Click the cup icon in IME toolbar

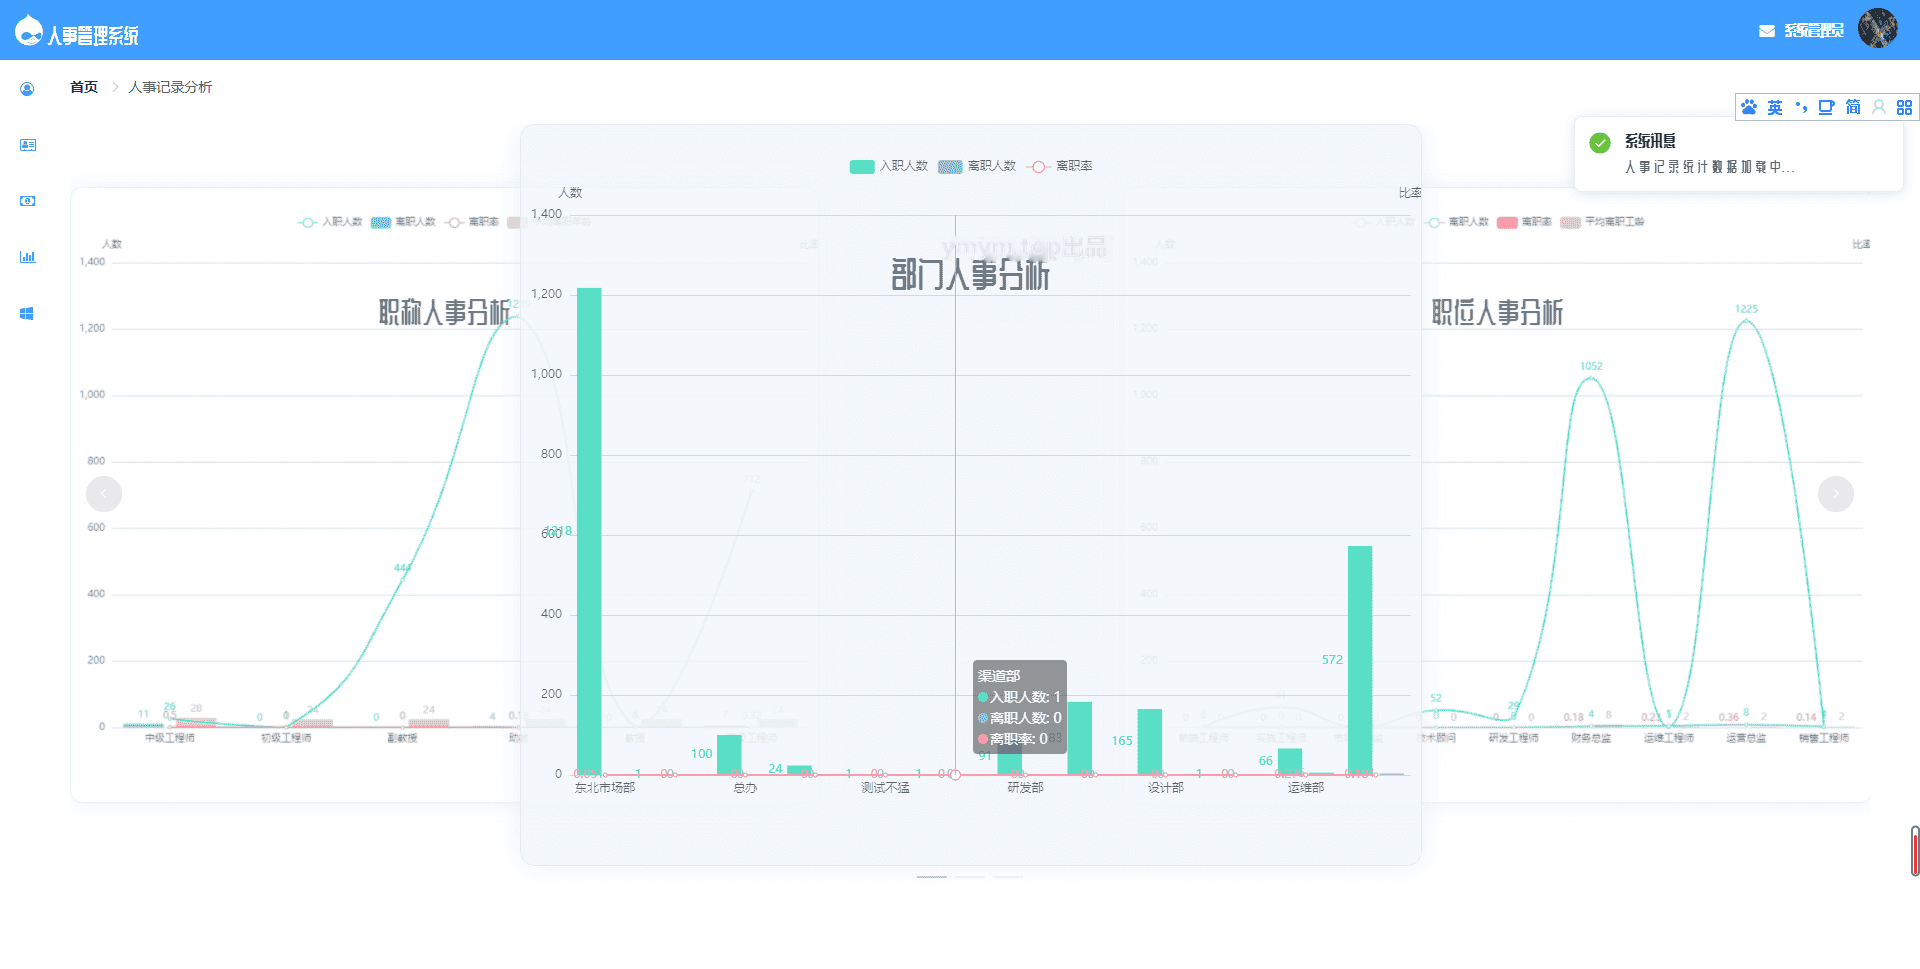1826,107
